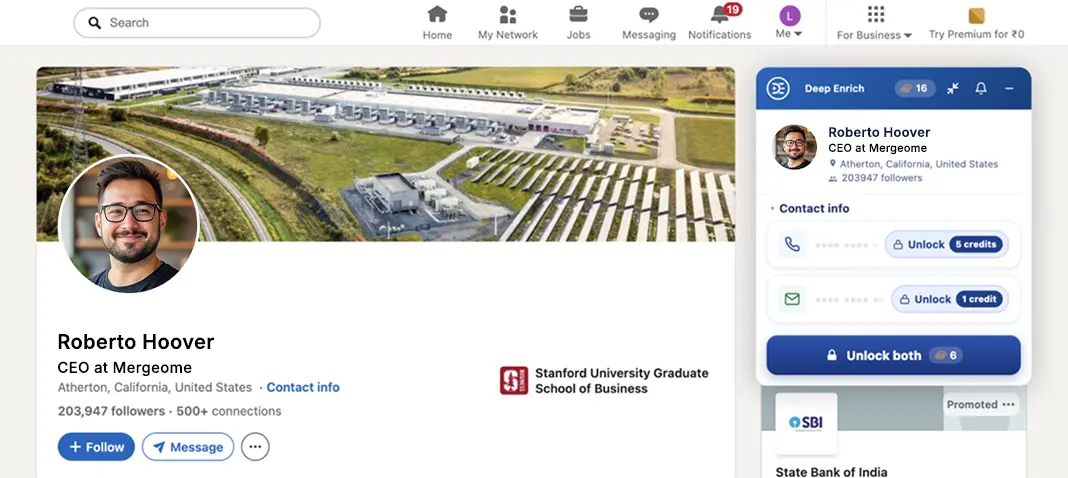Open the profile More actions ellipsis button
Image resolution: width=1068 pixels, height=478 pixels.
click(255, 447)
